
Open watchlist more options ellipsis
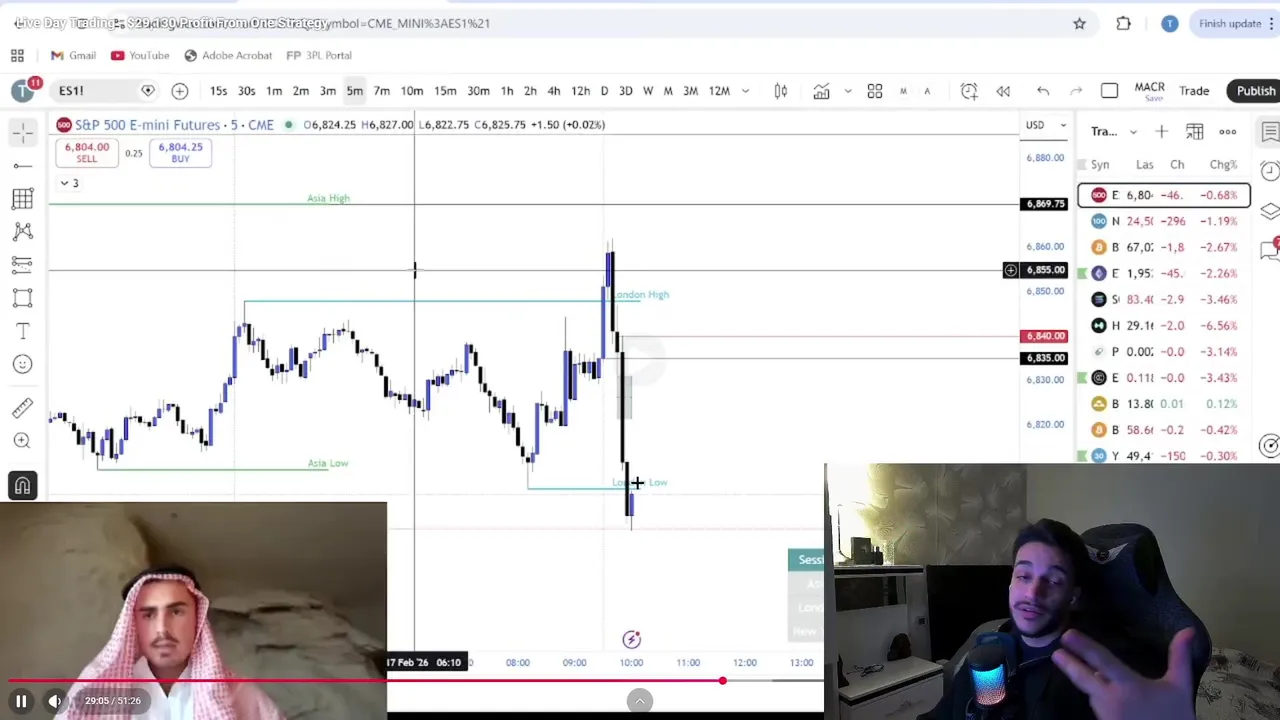tap(1228, 131)
